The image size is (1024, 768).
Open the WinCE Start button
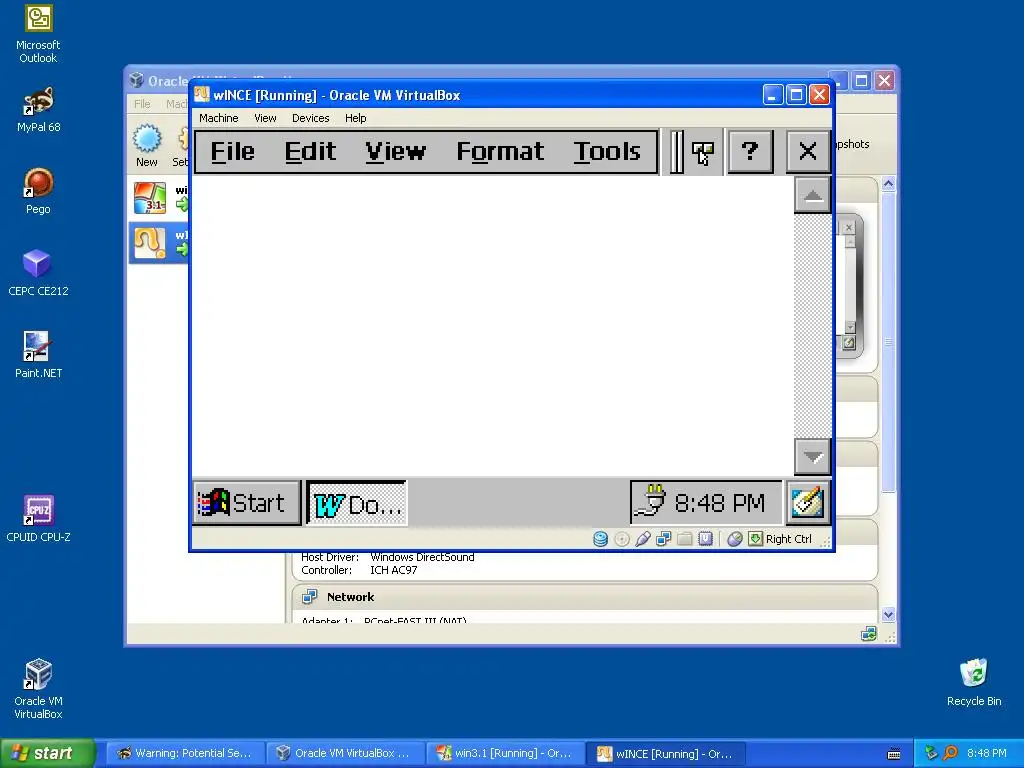tap(247, 503)
